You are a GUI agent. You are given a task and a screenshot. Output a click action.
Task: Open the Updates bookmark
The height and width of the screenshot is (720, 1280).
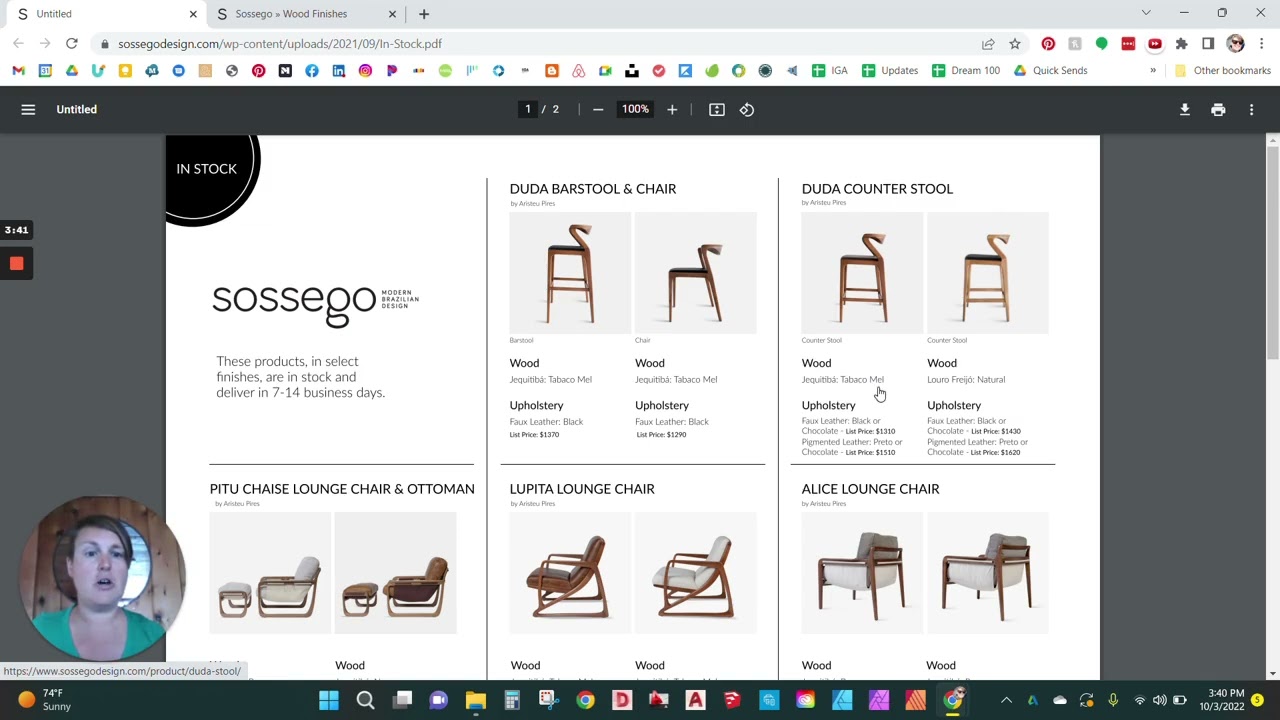[889, 70]
